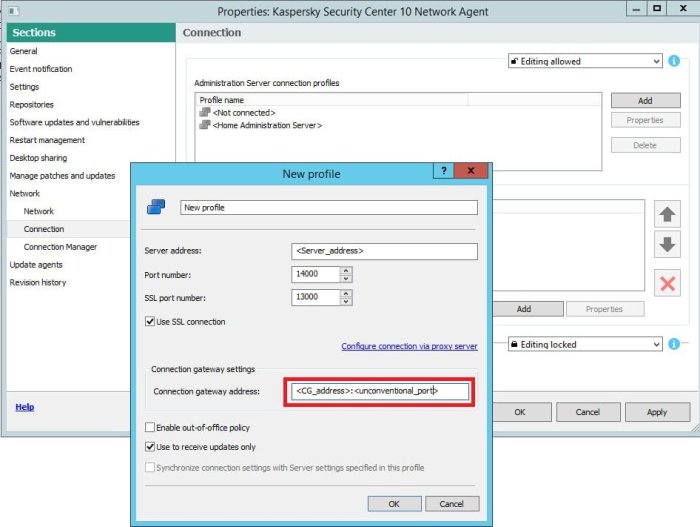Open the Update agents section
This screenshot has width=700, height=527.
(36, 264)
